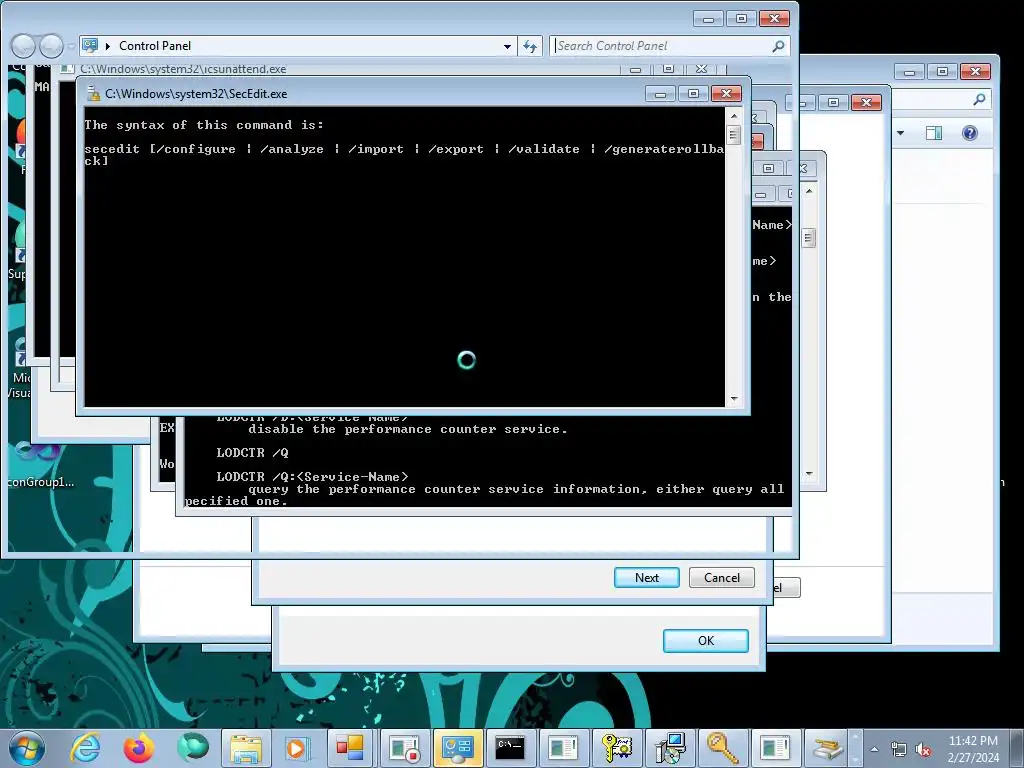Click the Control Panel breadcrumb text
Viewport: 1024px width, 768px height.
(x=155, y=46)
